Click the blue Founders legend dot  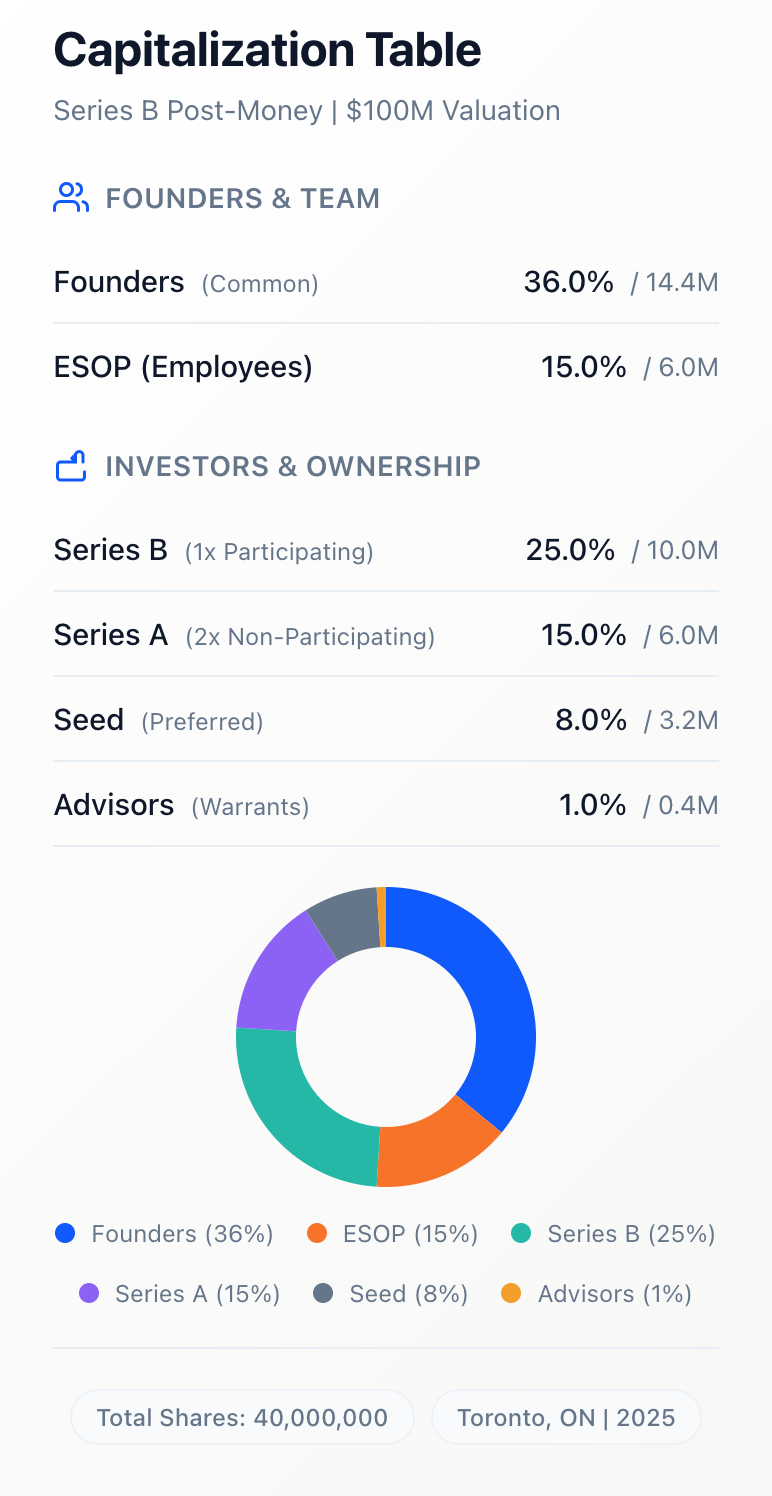66,1234
